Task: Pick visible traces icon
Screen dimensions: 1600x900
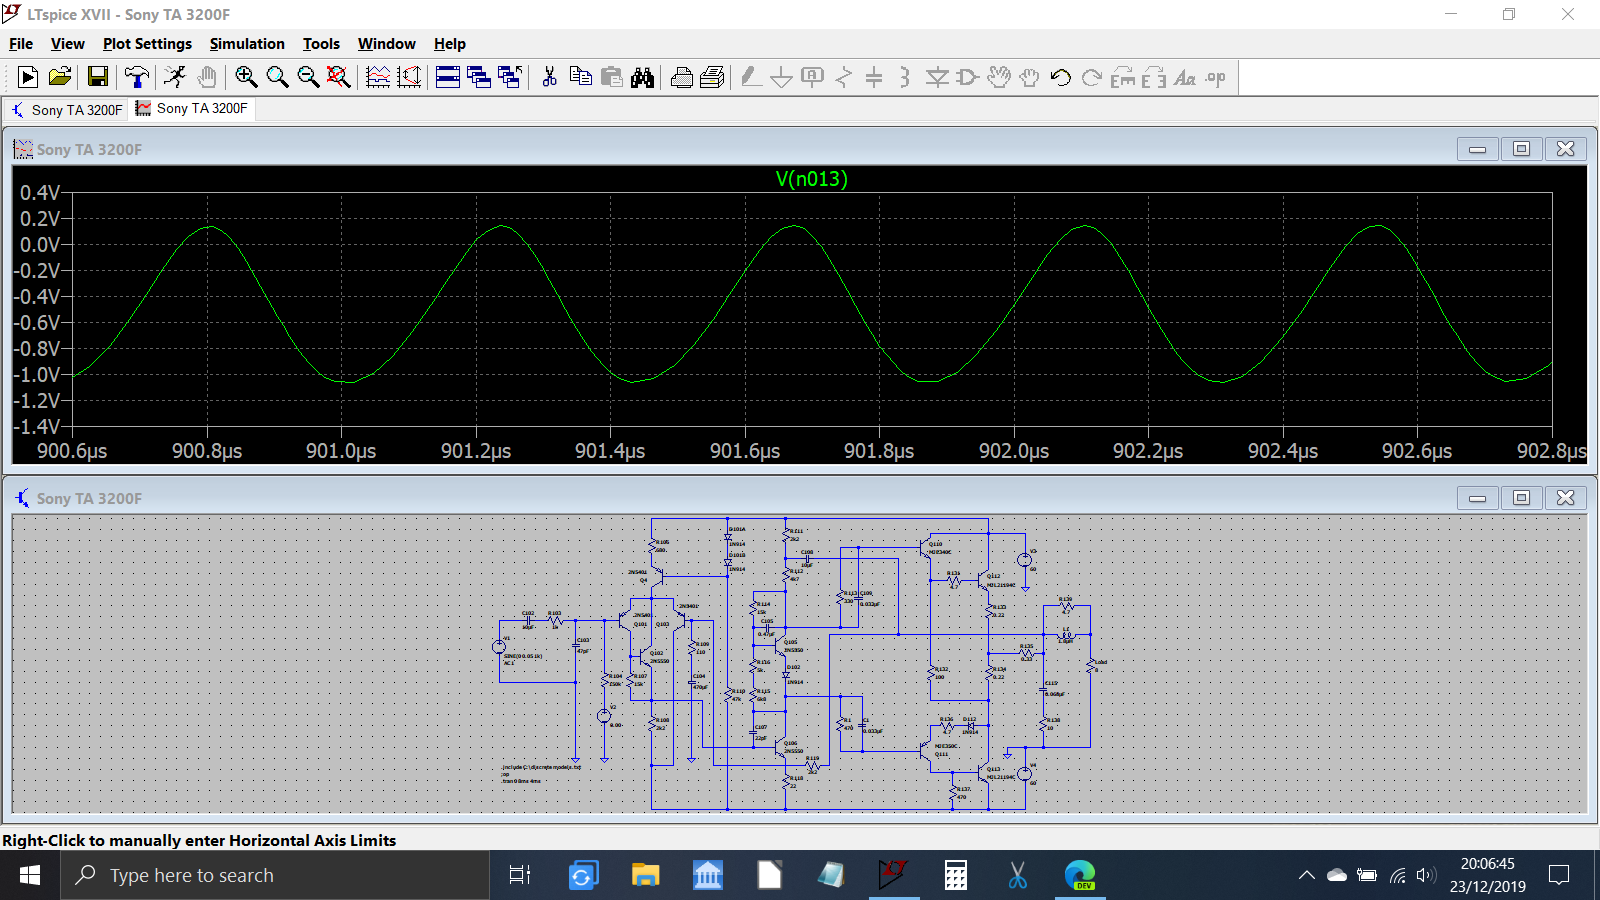Action: [x=409, y=77]
